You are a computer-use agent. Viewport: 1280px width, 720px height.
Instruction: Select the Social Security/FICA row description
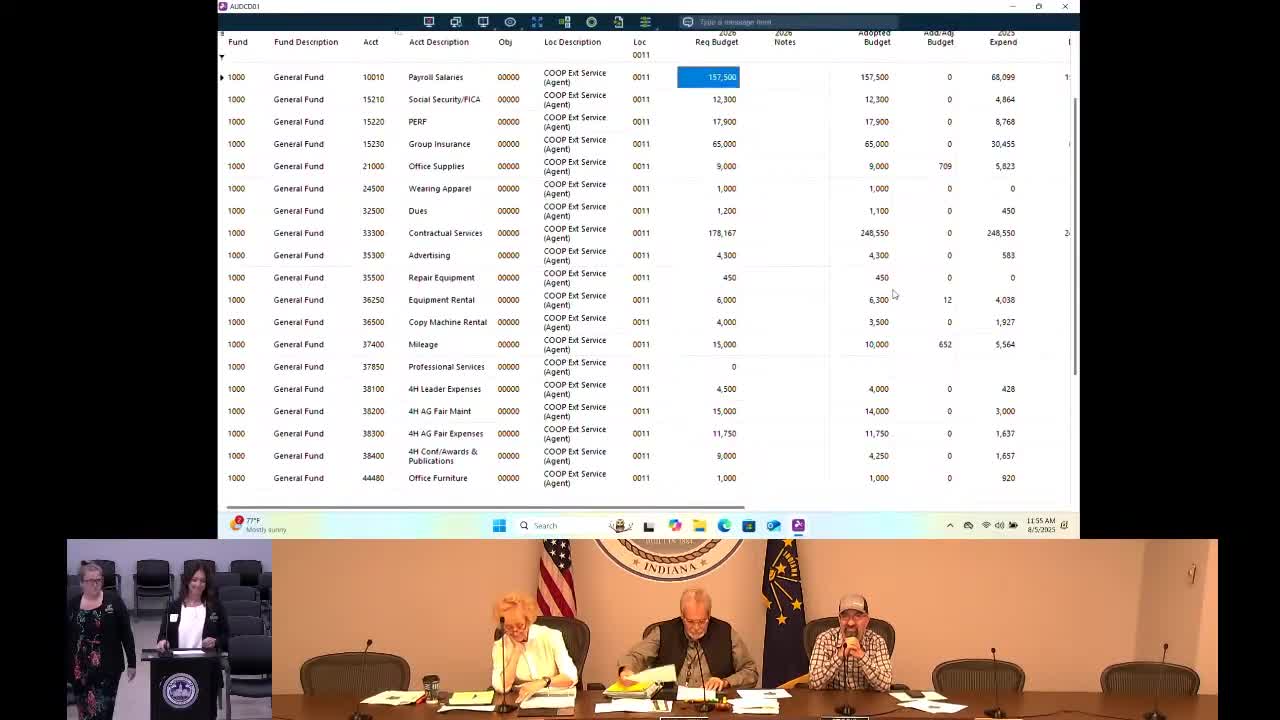point(444,99)
